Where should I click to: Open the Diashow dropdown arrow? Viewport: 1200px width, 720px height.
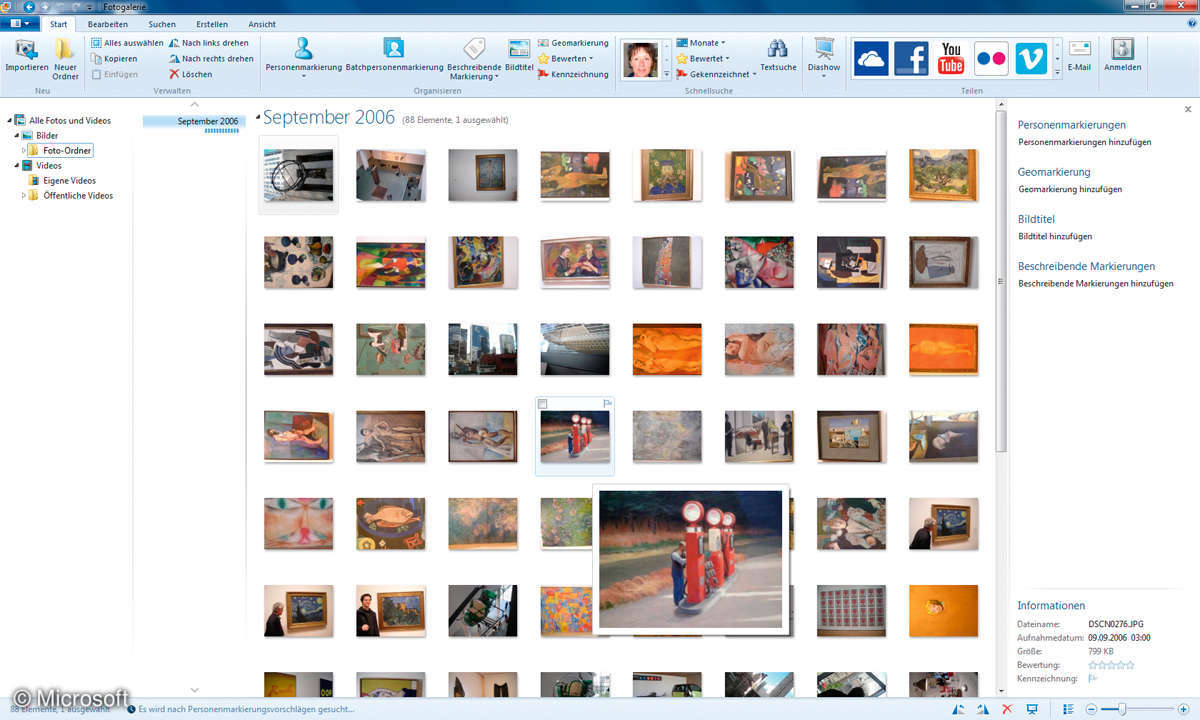click(x=824, y=76)
